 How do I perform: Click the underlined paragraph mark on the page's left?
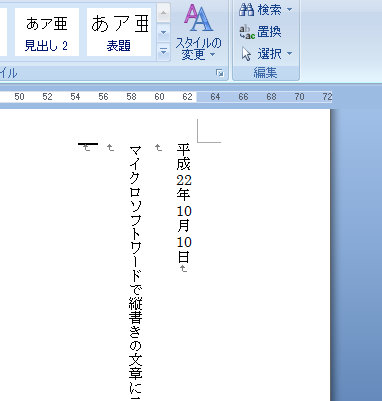[x=88, y=147]
